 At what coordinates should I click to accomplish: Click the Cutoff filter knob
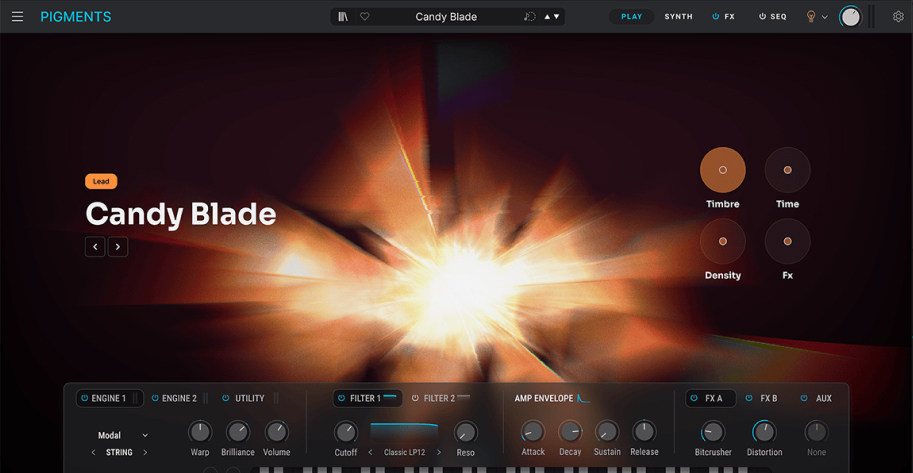coord(345,432)
